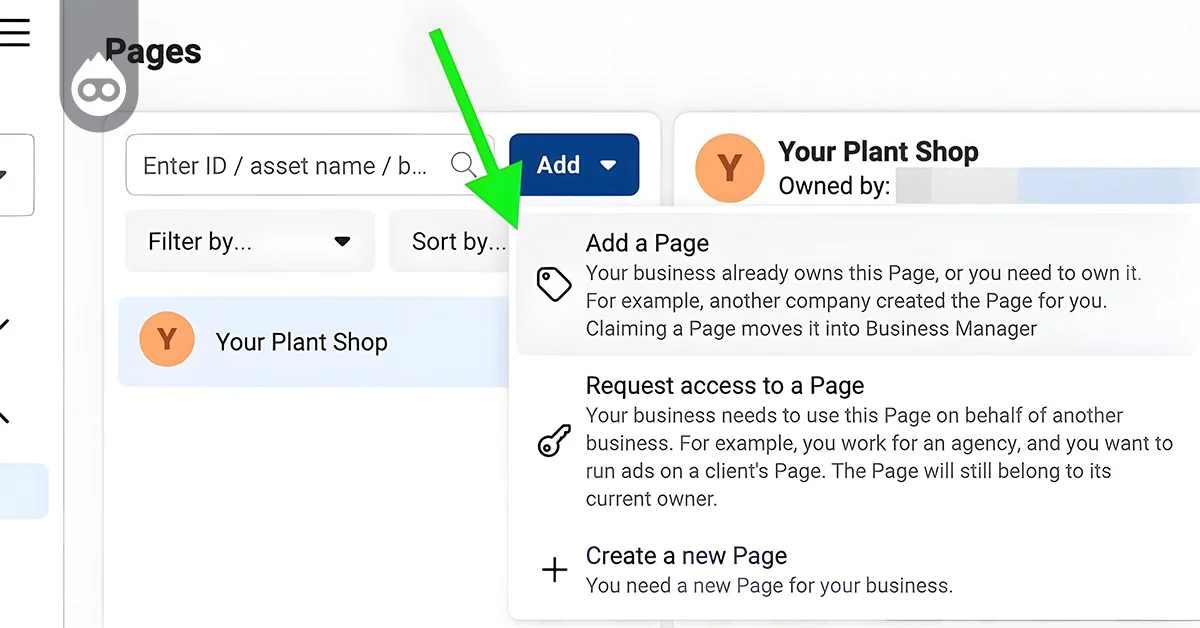Click the Your Plant Shop title in details panel
The width and height of the screenshot is (1200, 628).
click(878, 152)
